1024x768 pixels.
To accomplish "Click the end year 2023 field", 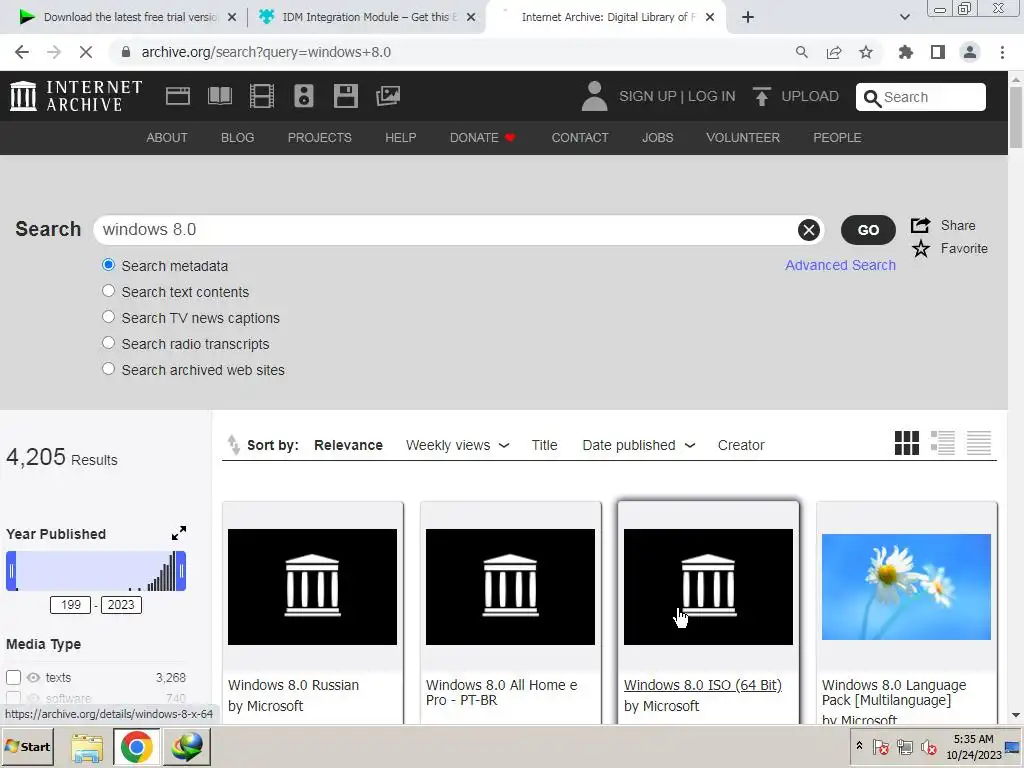I will tap(121, 605).
